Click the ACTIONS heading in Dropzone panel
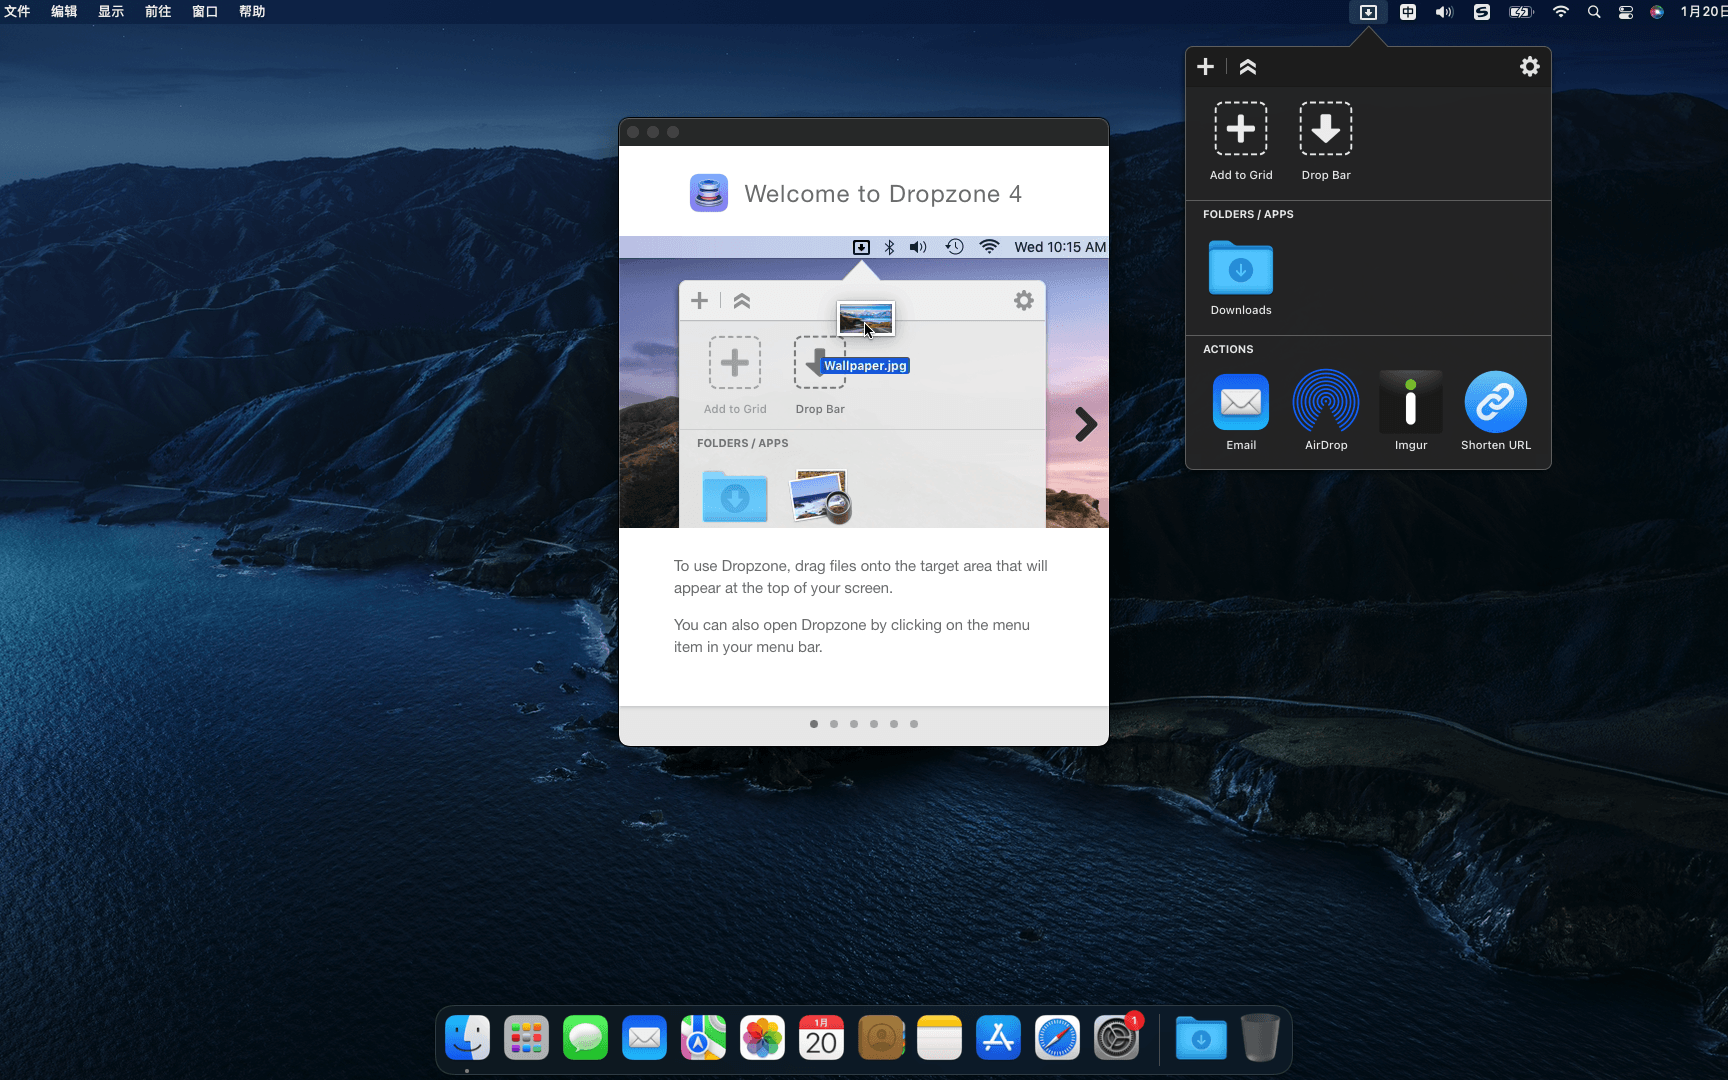 [x=1228, y=349]
